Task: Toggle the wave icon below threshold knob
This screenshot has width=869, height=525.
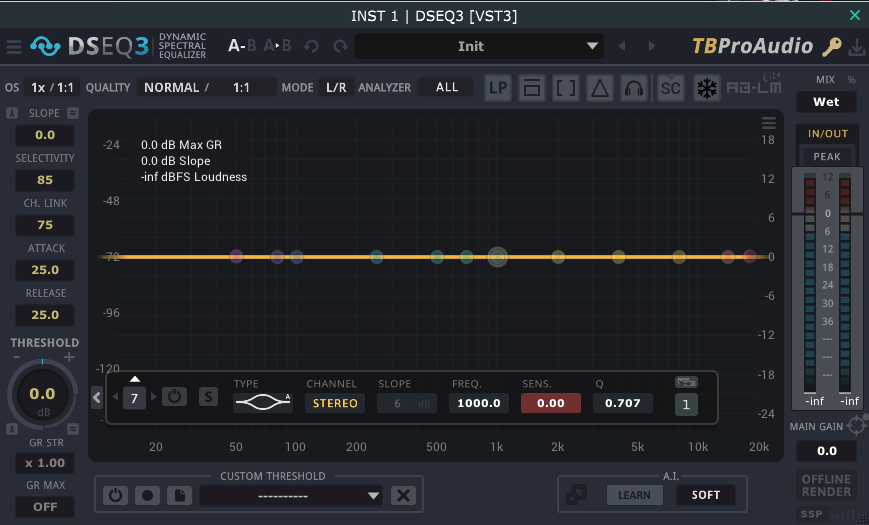Action: [73, 429]
